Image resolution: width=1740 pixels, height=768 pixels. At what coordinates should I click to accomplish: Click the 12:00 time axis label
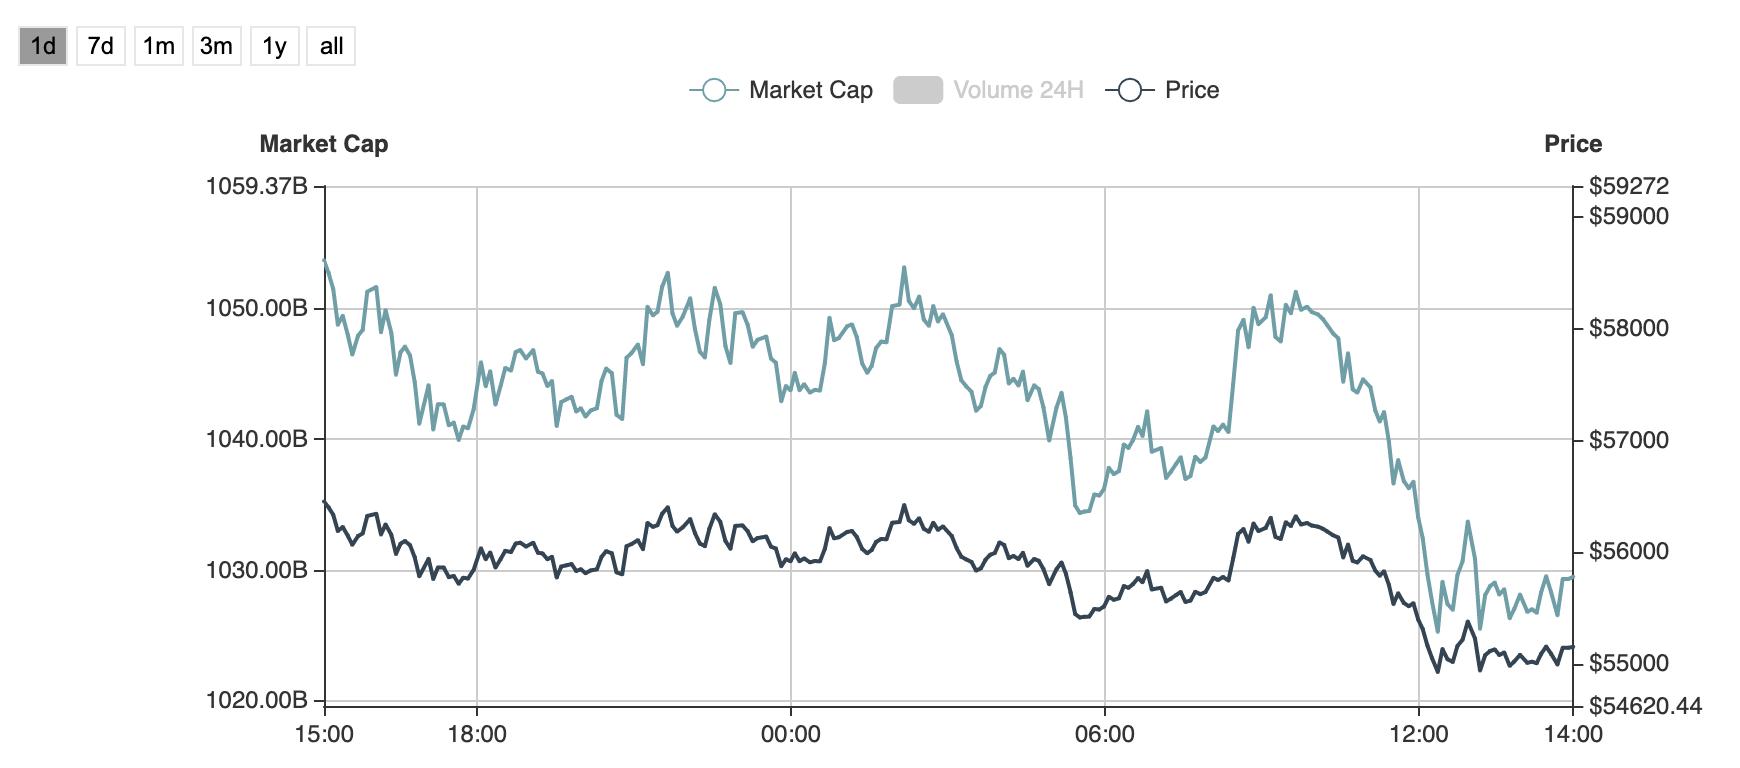1419,734
